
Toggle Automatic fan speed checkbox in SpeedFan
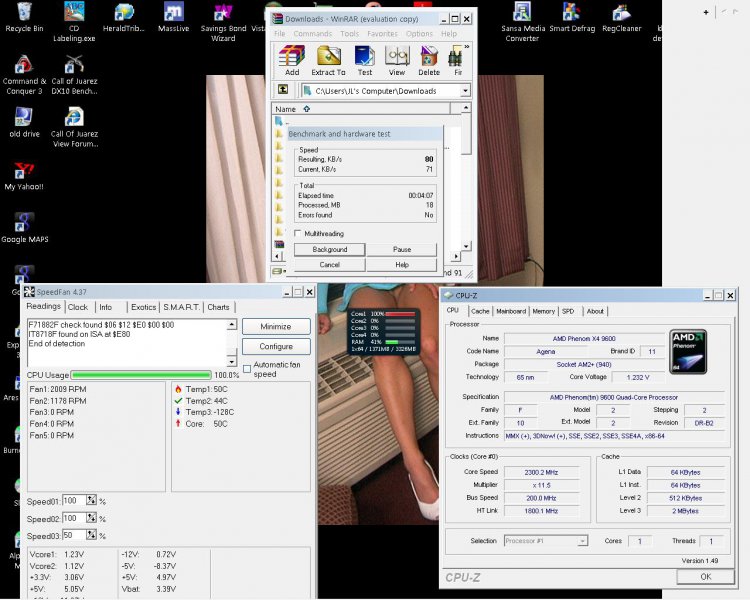click(x=247, y=369)
